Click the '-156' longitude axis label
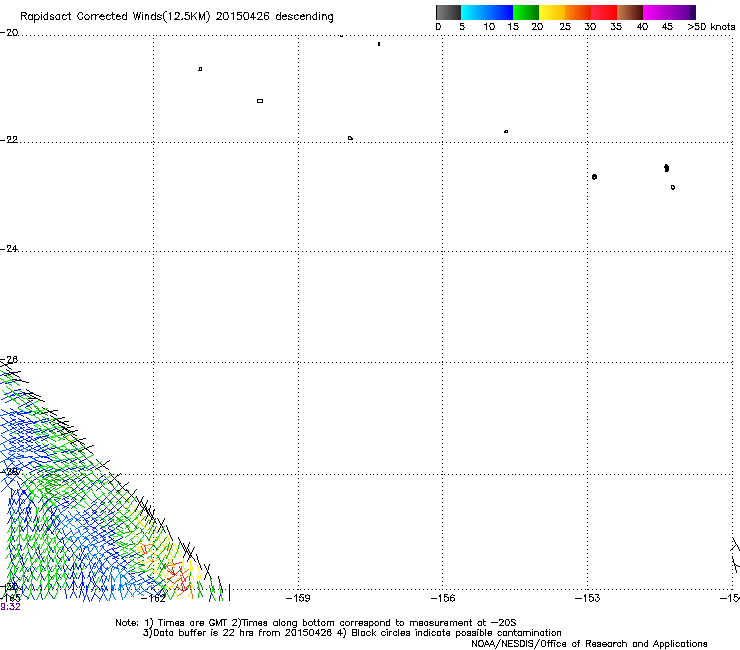The width and height of the screenshot is (740, 650). tap(443, 599)
